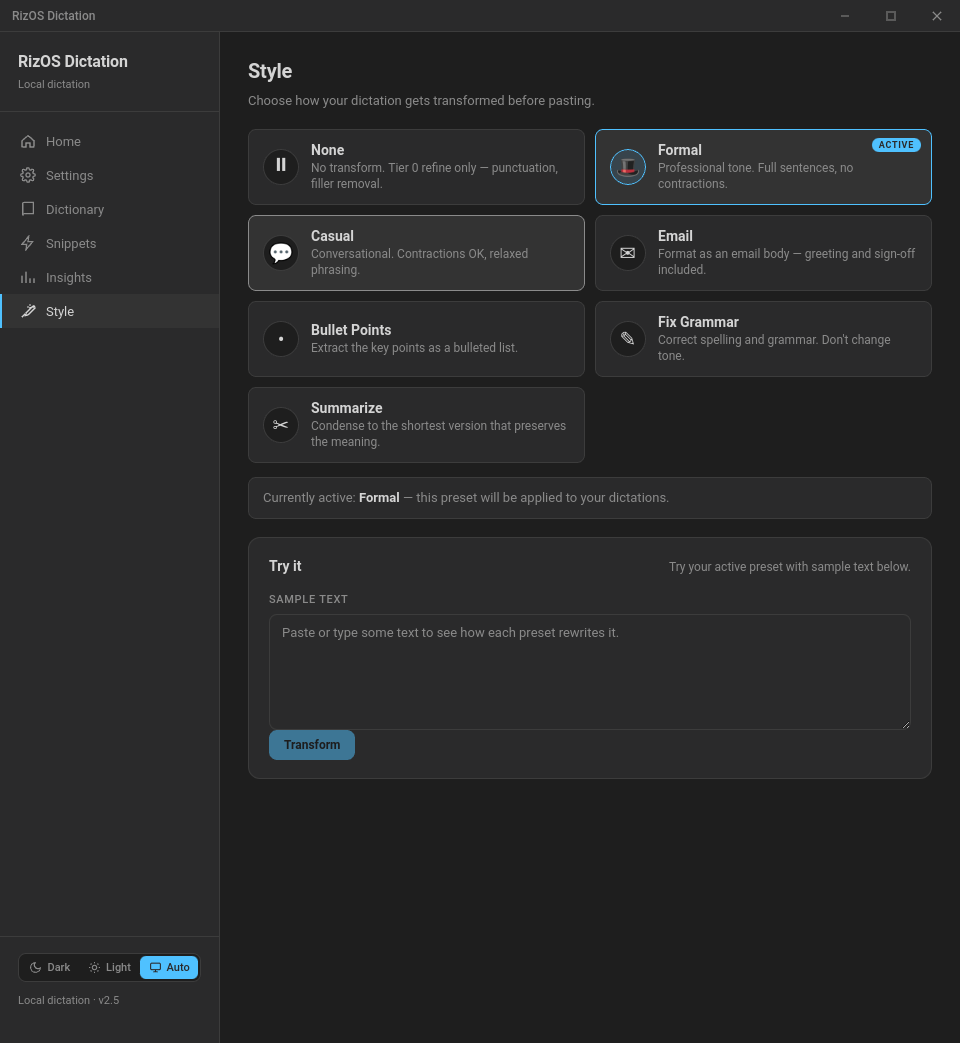Click the sun icon for Light theme
The width and height of the screenshot is (960, 1043).
(94, 967)
